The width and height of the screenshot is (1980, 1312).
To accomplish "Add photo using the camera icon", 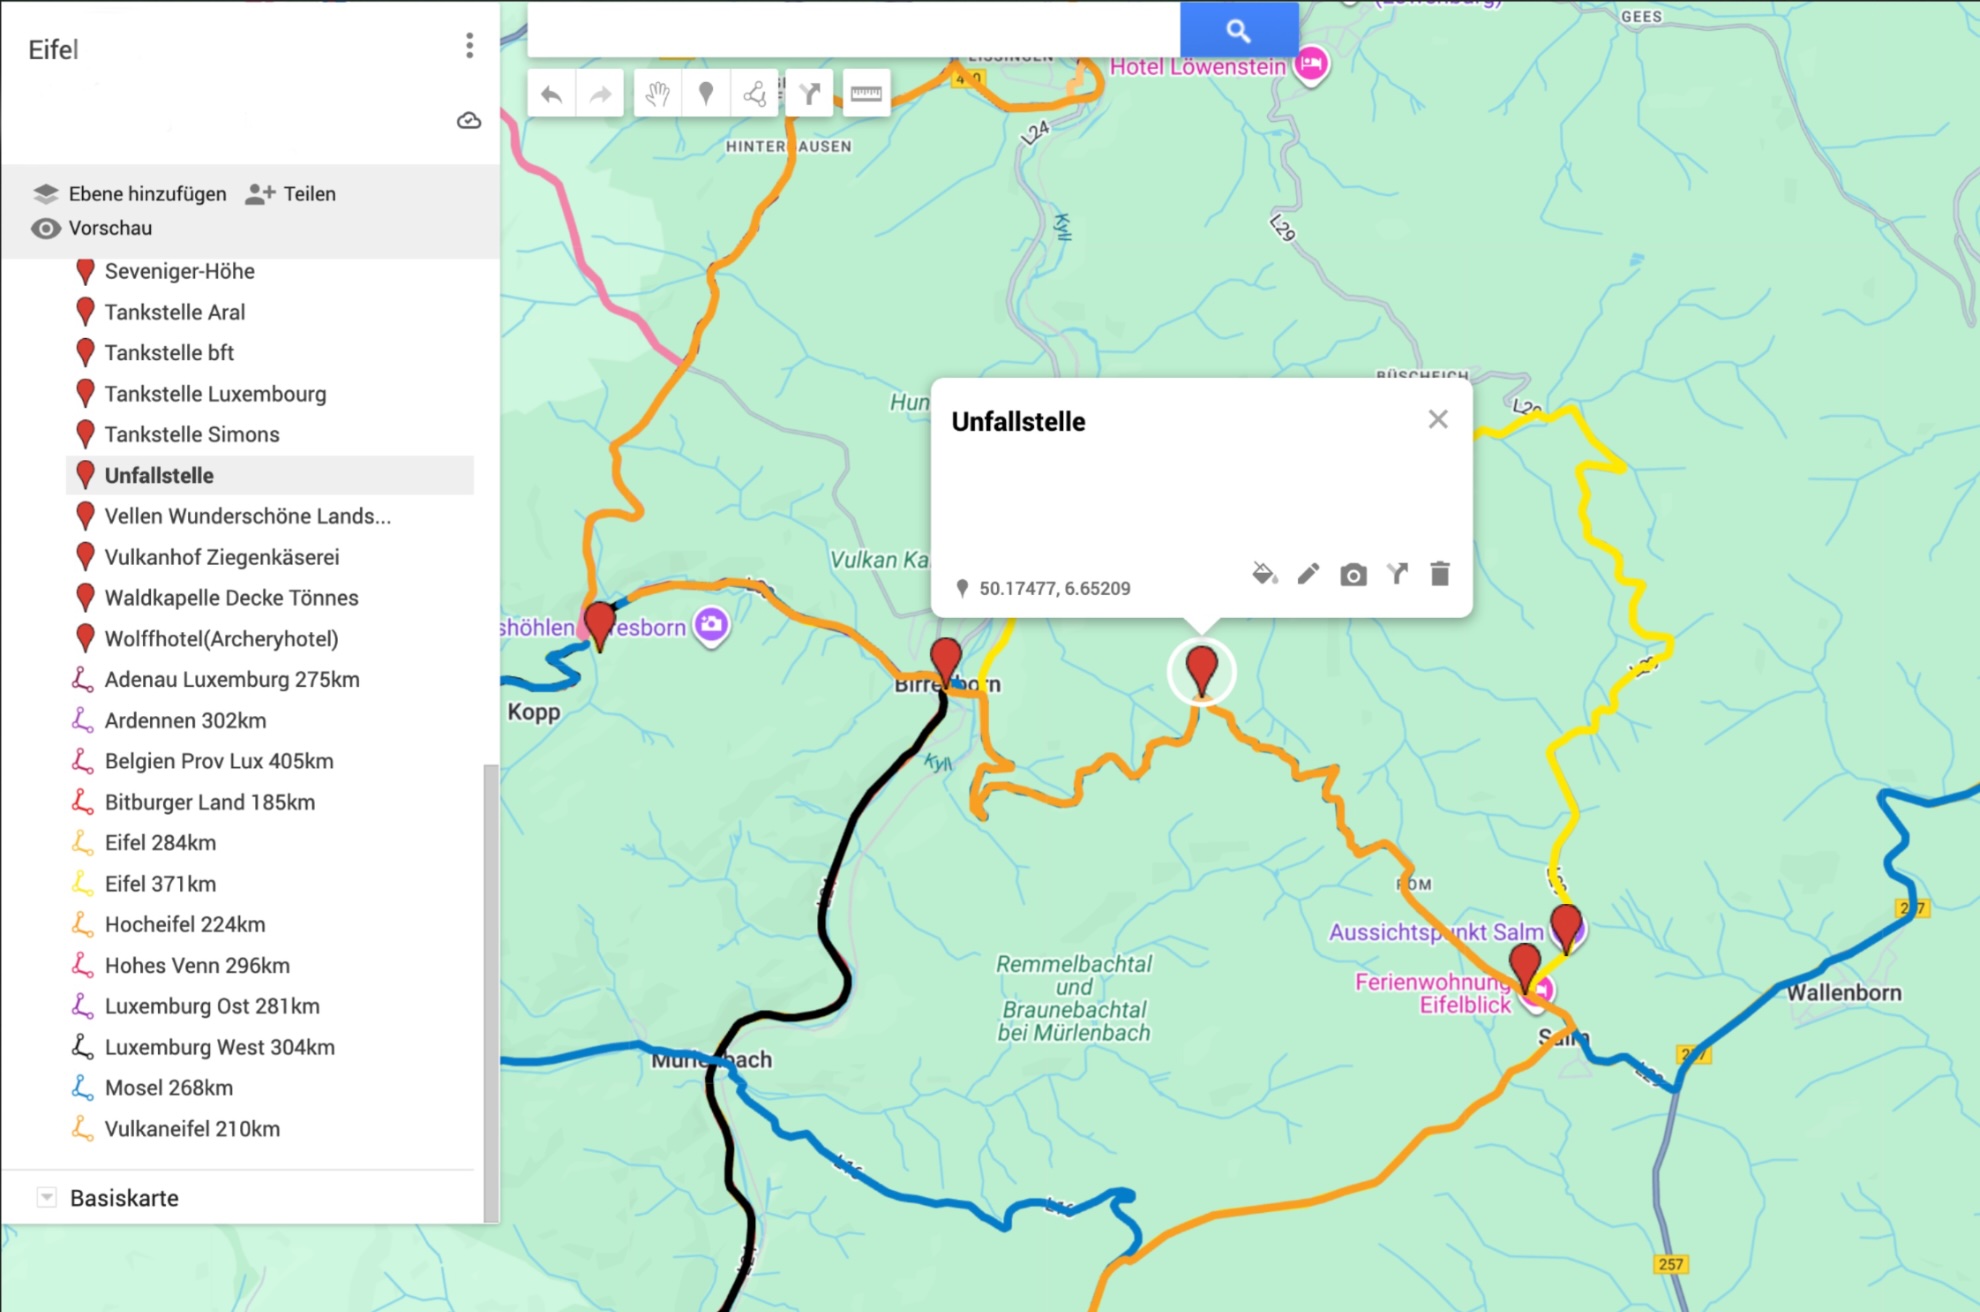I will (1353, 575).
